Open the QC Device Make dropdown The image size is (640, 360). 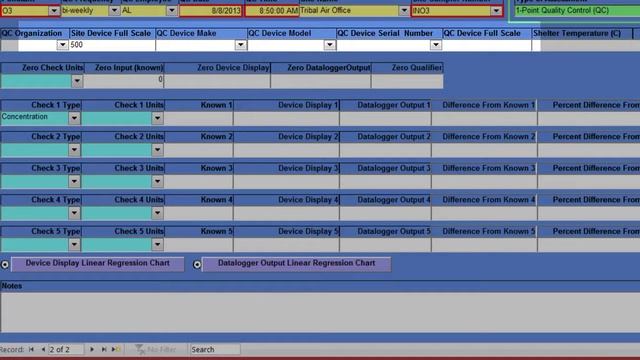tap(240, 45)
